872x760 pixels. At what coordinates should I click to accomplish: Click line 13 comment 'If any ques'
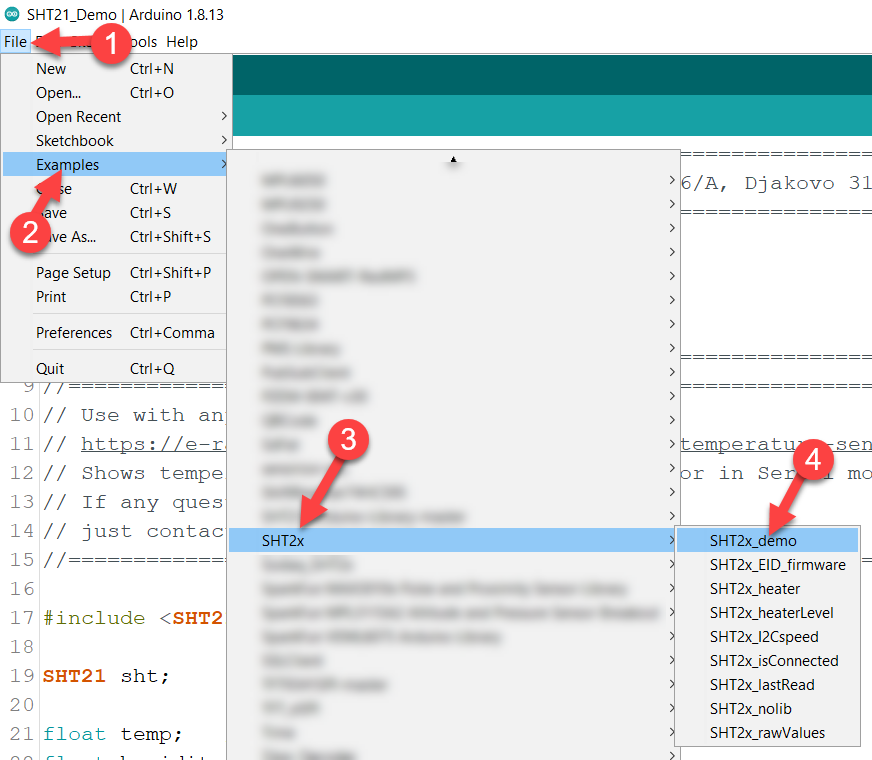pyautogui.click(x=133, y=502)
